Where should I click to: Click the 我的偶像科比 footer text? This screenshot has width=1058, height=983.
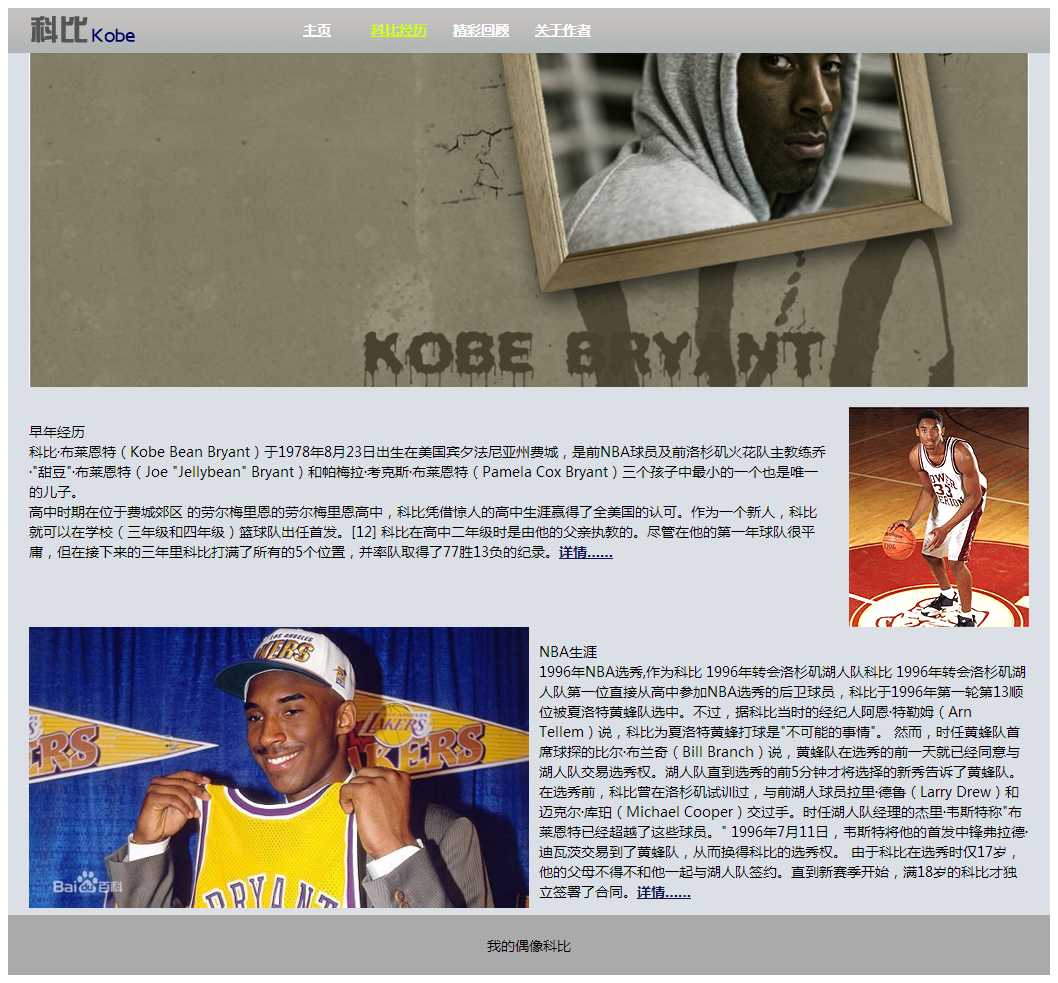coord(528,946)
